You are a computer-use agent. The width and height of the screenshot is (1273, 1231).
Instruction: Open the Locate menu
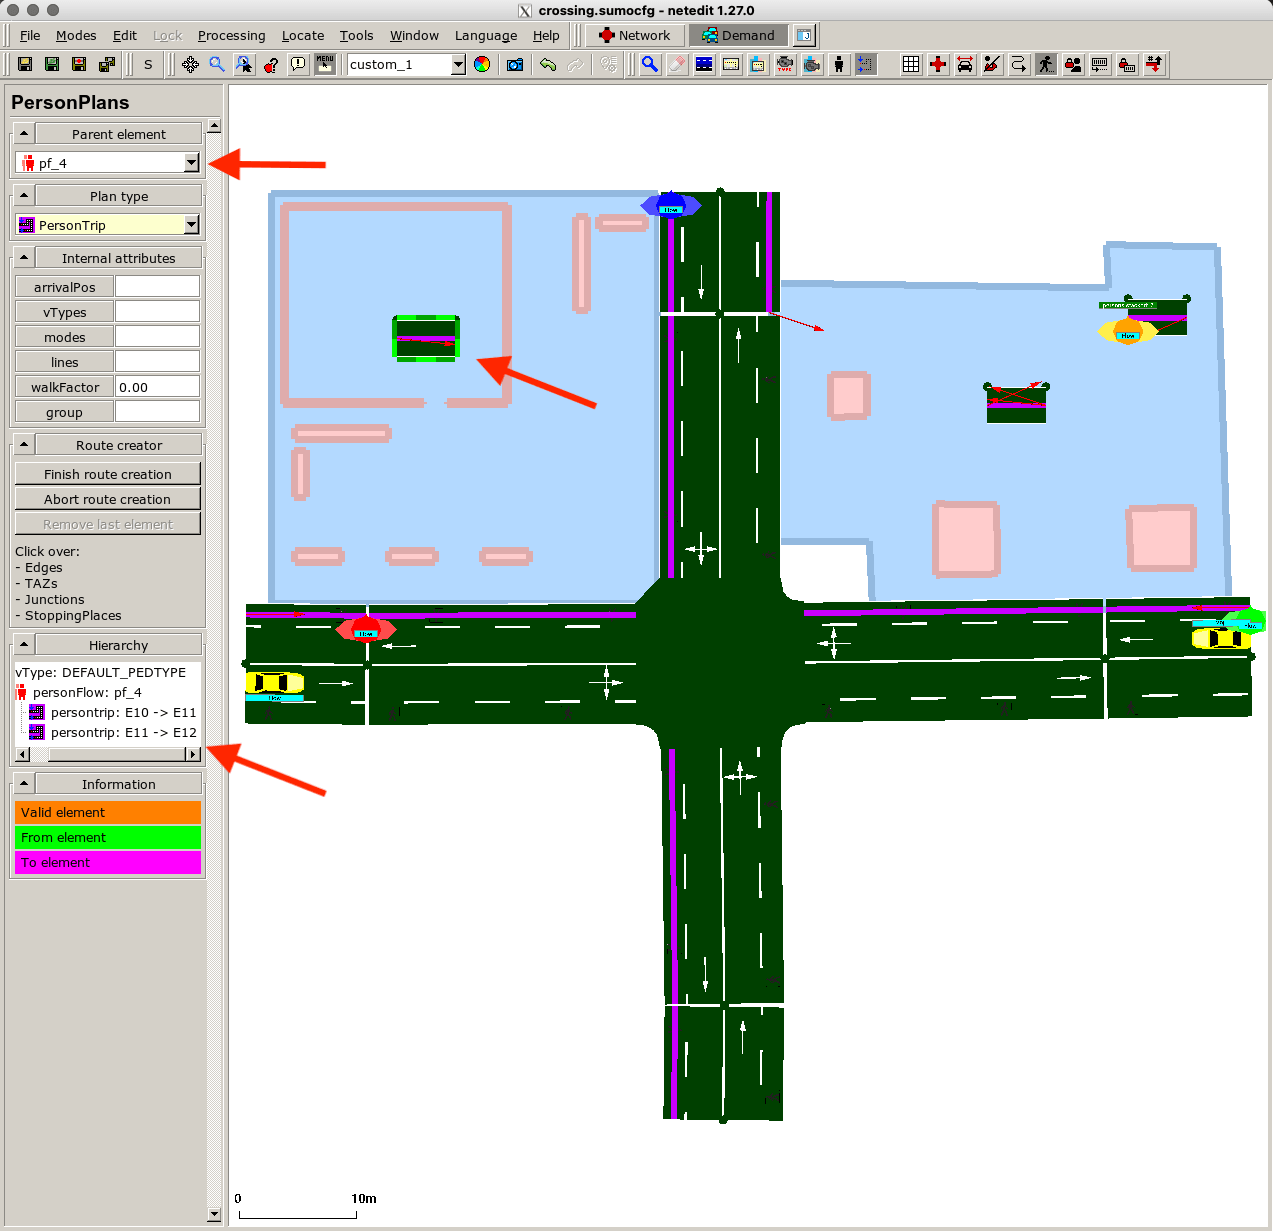[303, 35]
